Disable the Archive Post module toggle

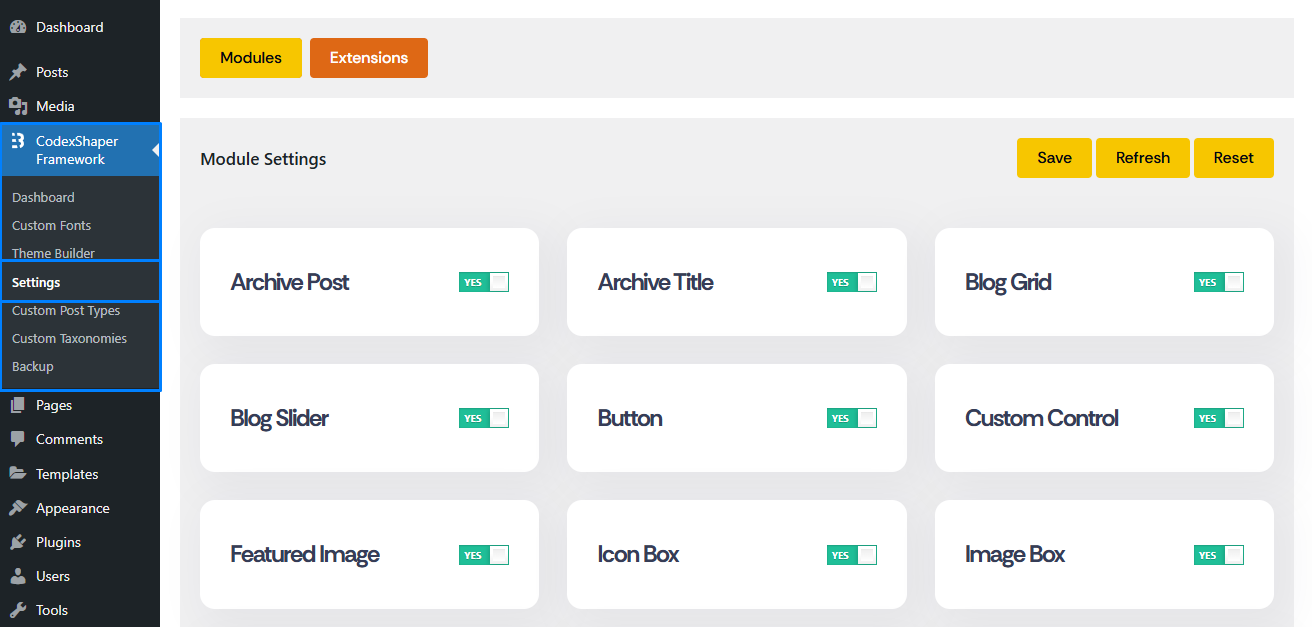point(484,282)
